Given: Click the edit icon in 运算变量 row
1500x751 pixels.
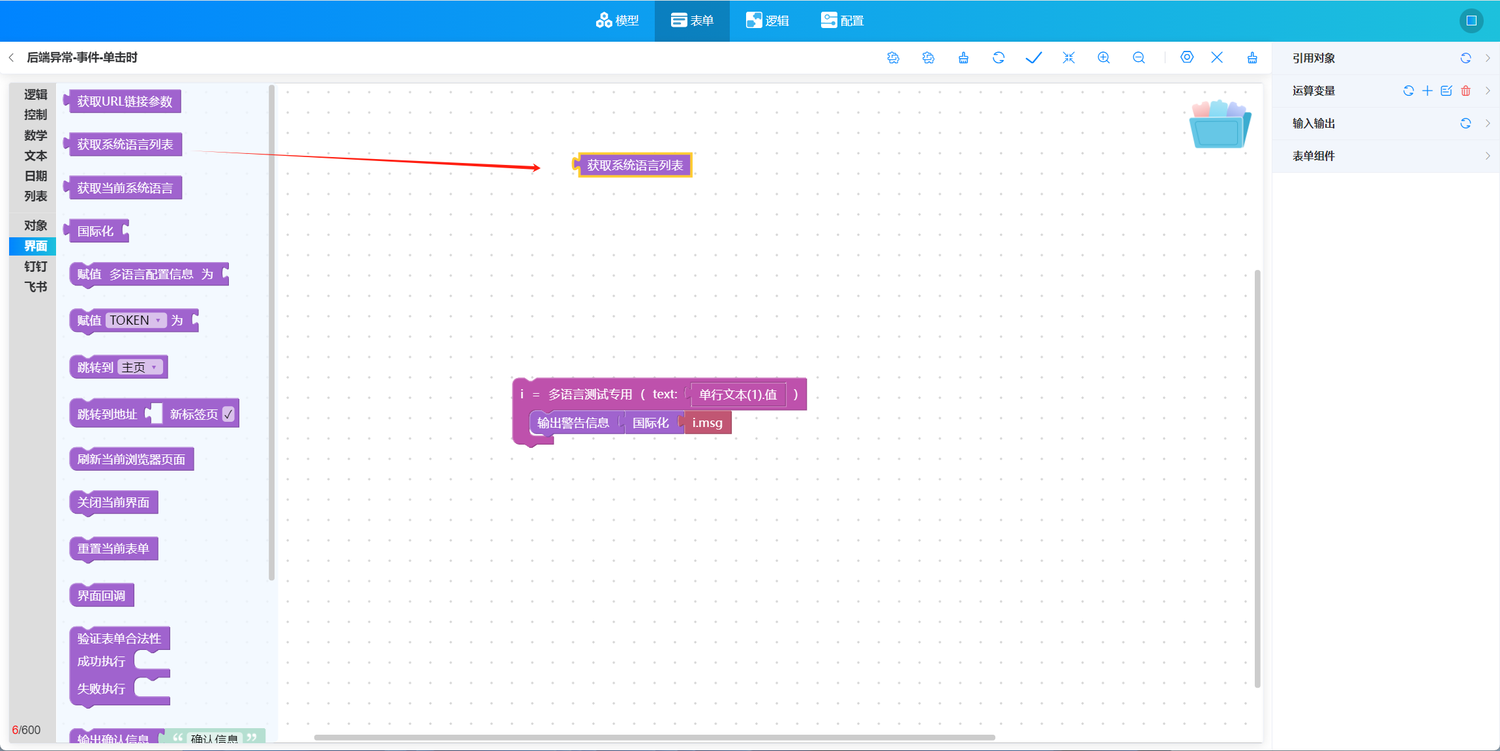Looking at the screenshot, I should pos(1446,91).
